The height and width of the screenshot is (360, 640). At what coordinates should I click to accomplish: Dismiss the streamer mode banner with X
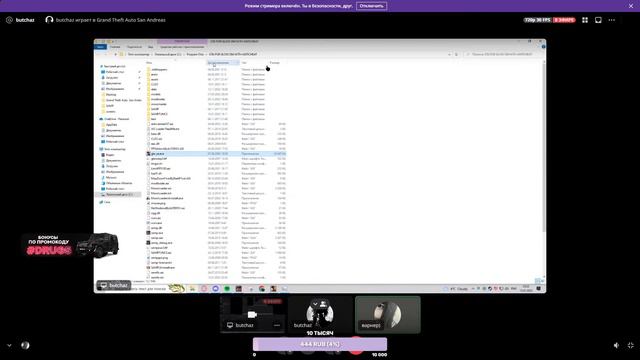[x=631, y=6]
